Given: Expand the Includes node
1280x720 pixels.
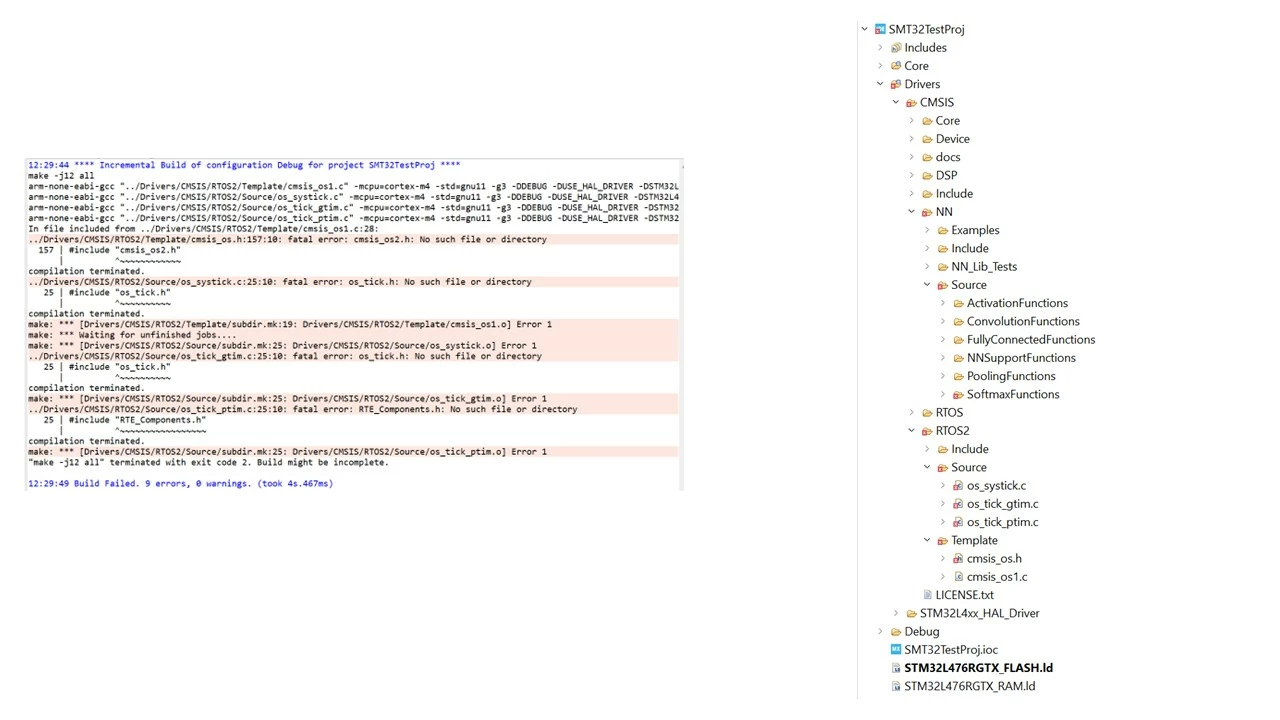Looking at the screenshot, I should tap(881, 47).
